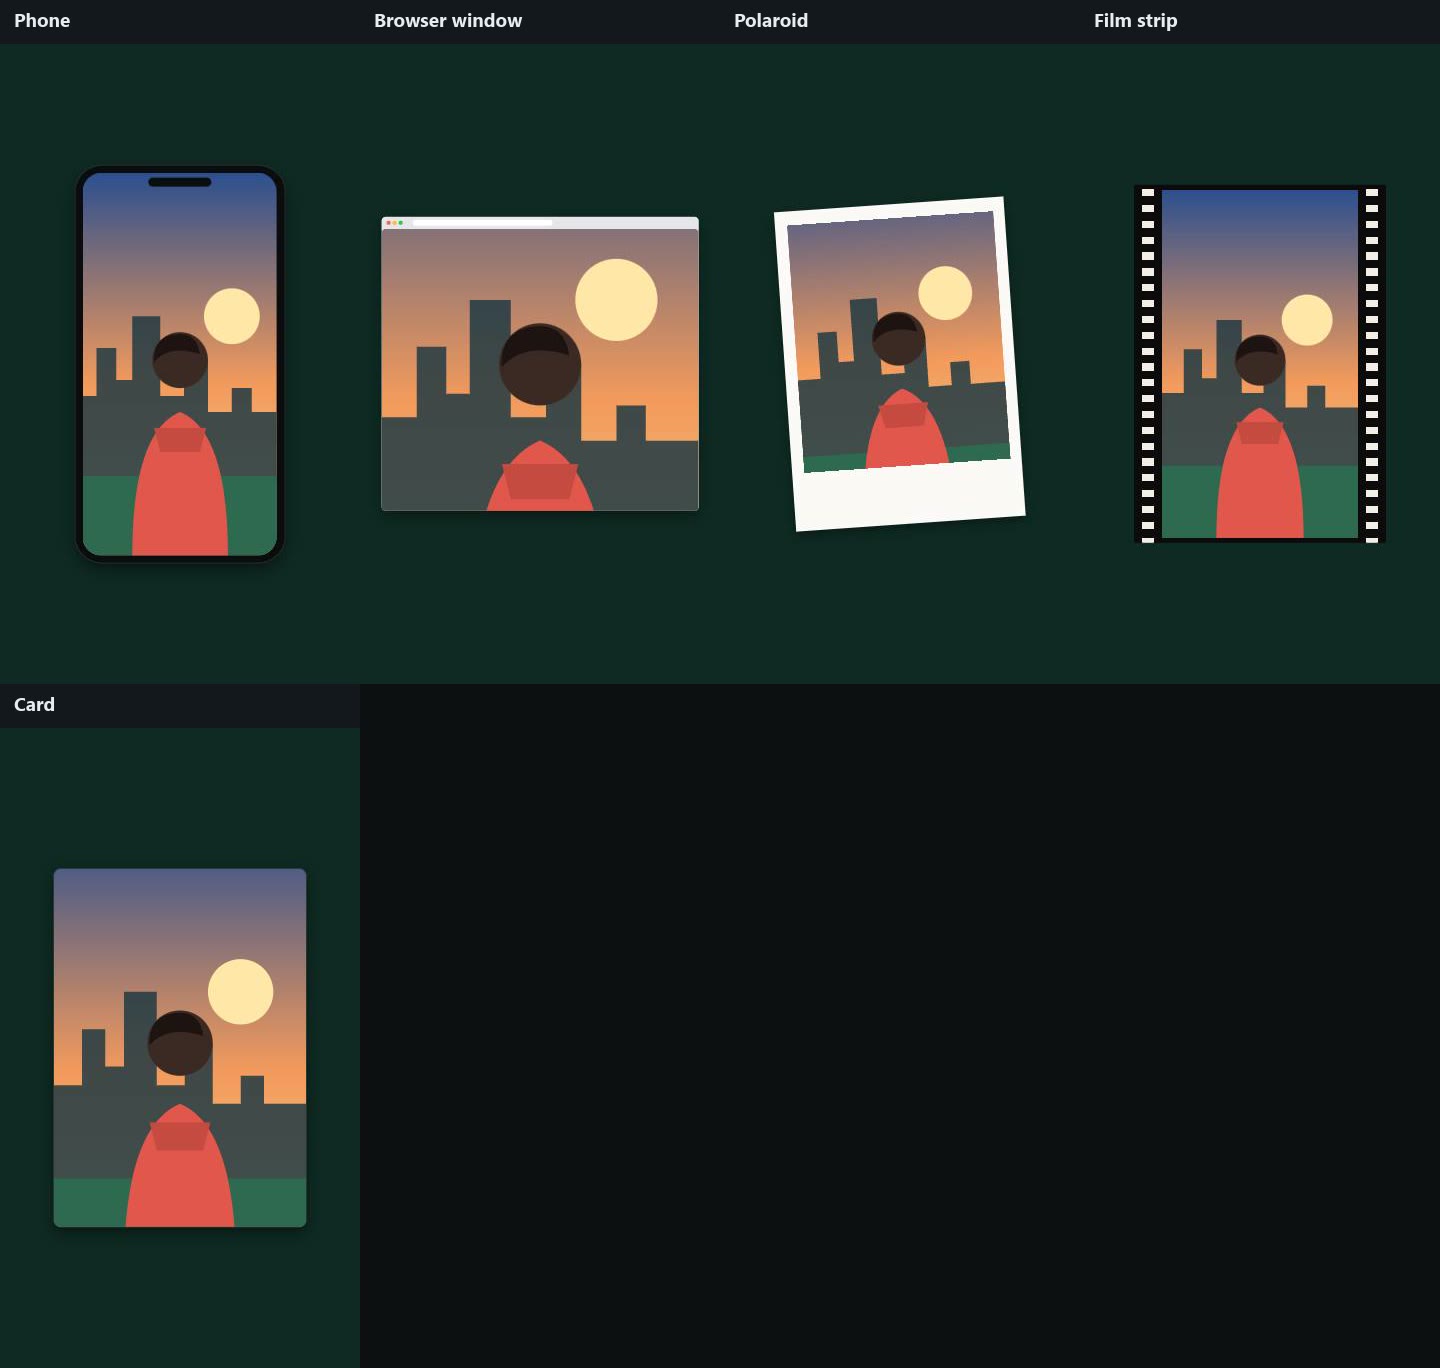Click the address bar in browser mockup

[x=482, y=223]
